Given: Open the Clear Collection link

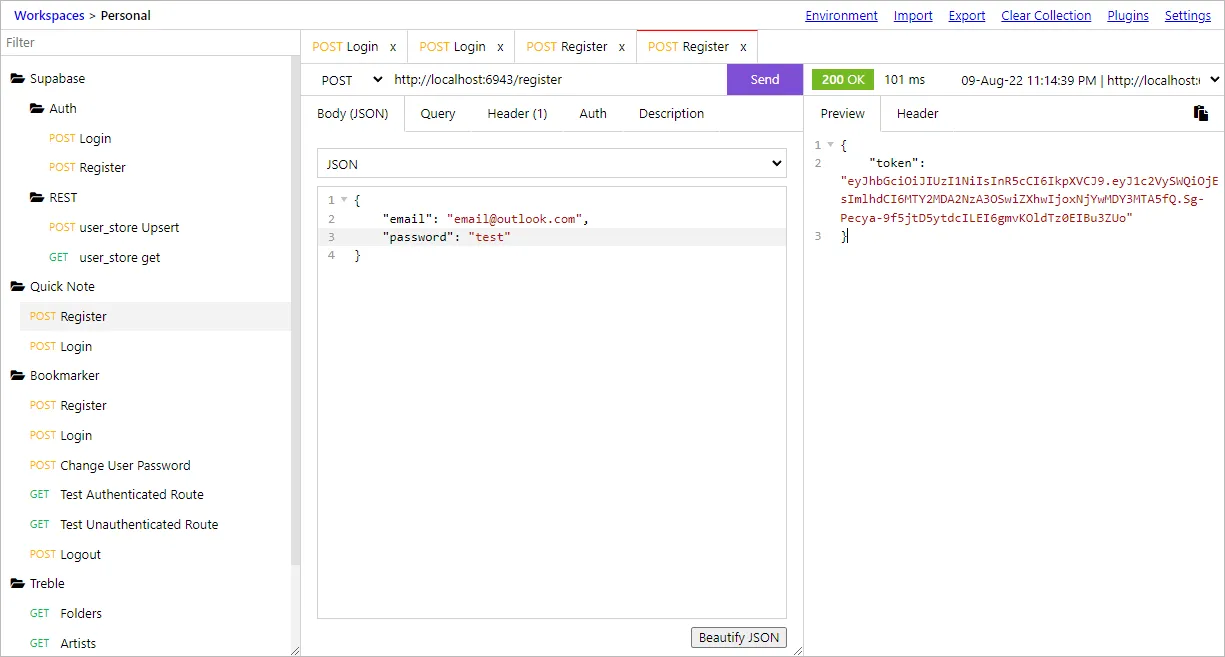Looking at the screenshot, I should pyautogui.click(x=1046, y=15).
